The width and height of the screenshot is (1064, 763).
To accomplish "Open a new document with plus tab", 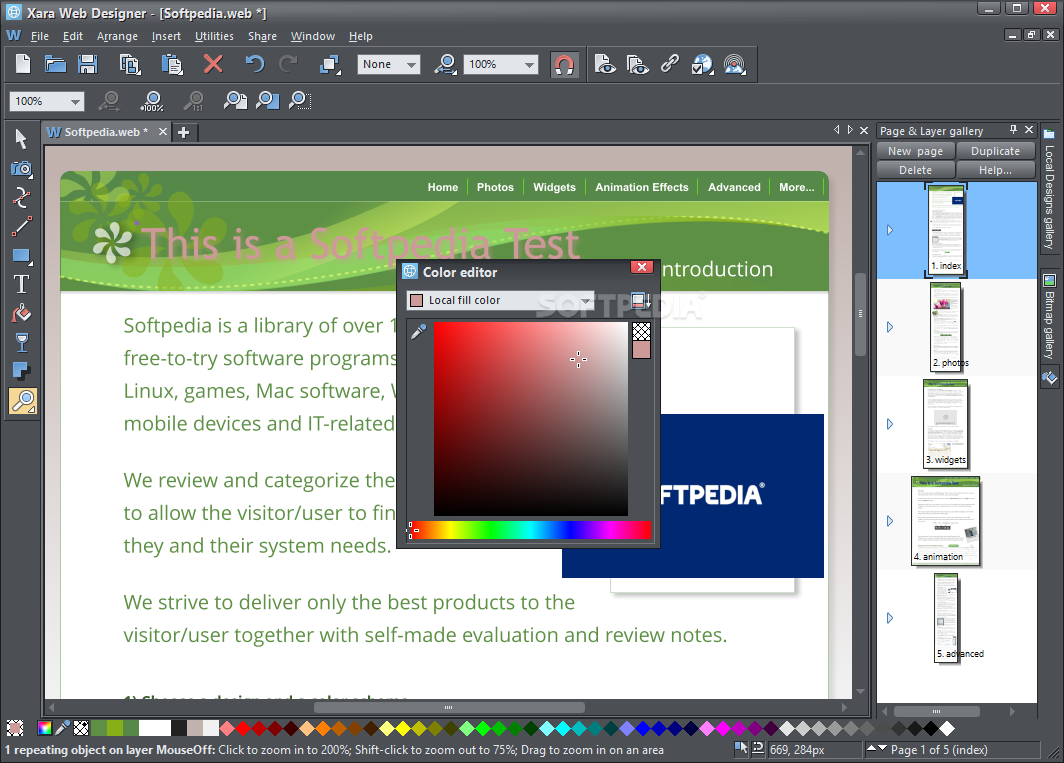I will click(x=183, y=132).
